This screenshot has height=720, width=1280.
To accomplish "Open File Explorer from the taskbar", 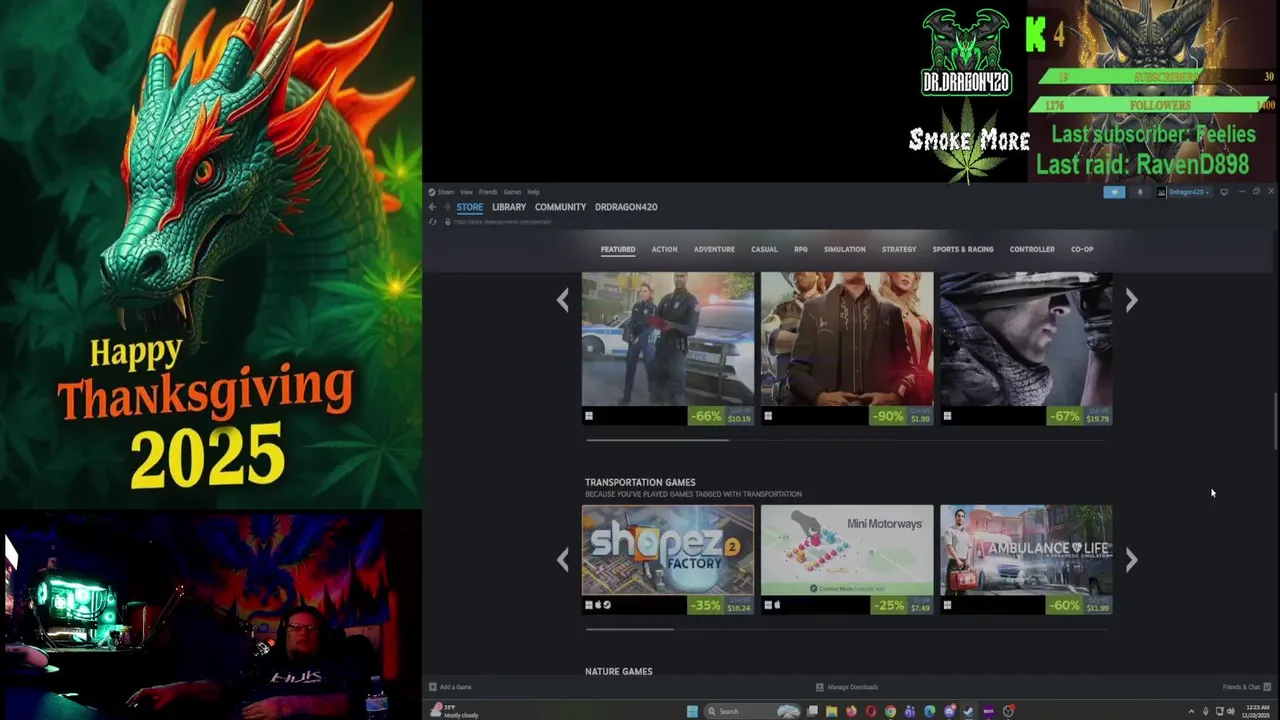I will (x=831, y=711).
